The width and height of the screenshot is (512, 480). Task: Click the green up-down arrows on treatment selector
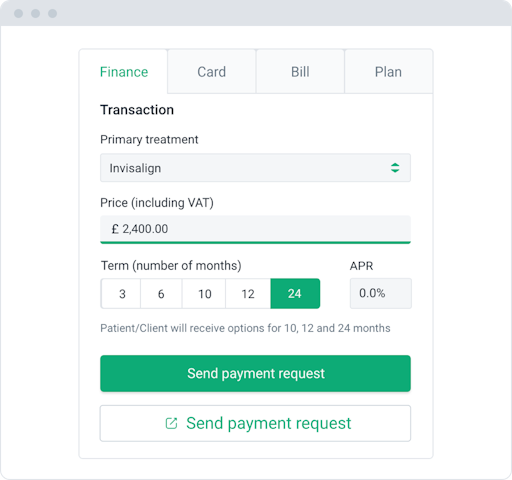(395, 168)
